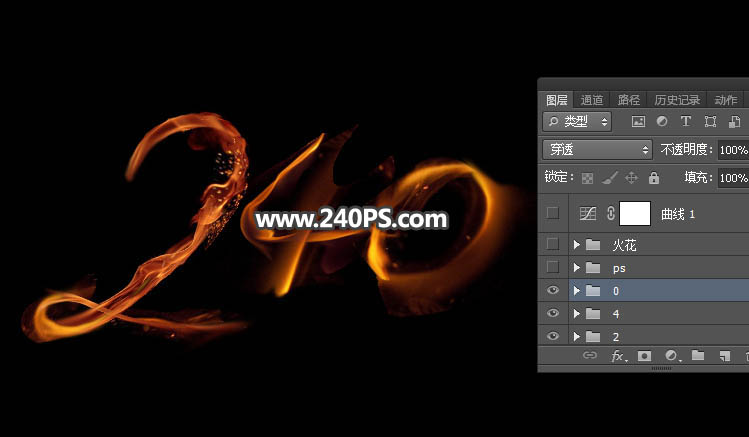
Task: Select the group name 火花
Action: (624, 245)
